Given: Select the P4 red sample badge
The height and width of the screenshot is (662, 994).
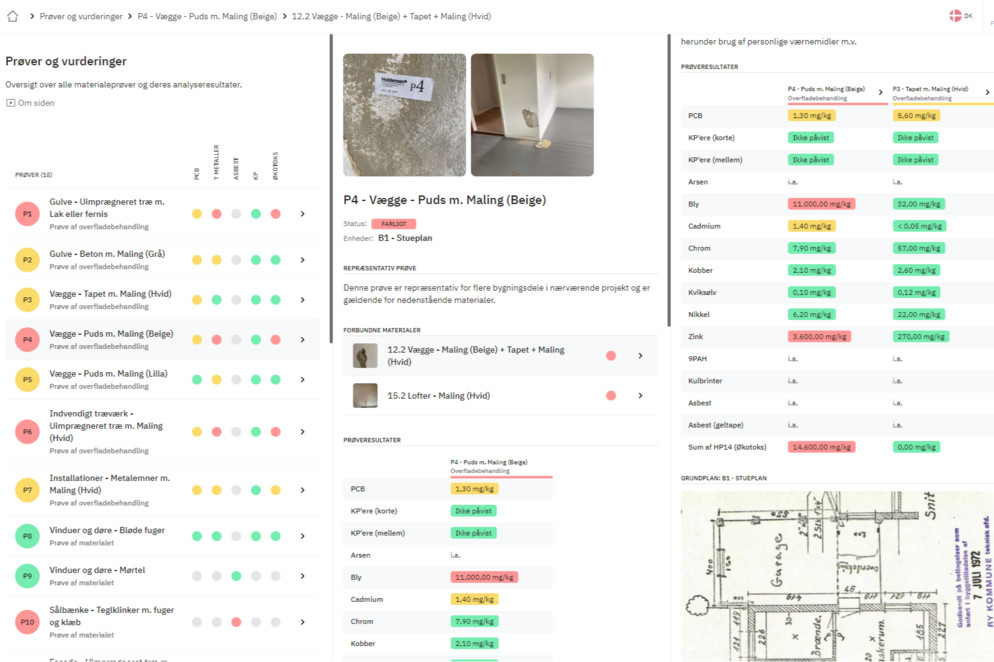Looking at the screenshot, I should tap(27, 340).
